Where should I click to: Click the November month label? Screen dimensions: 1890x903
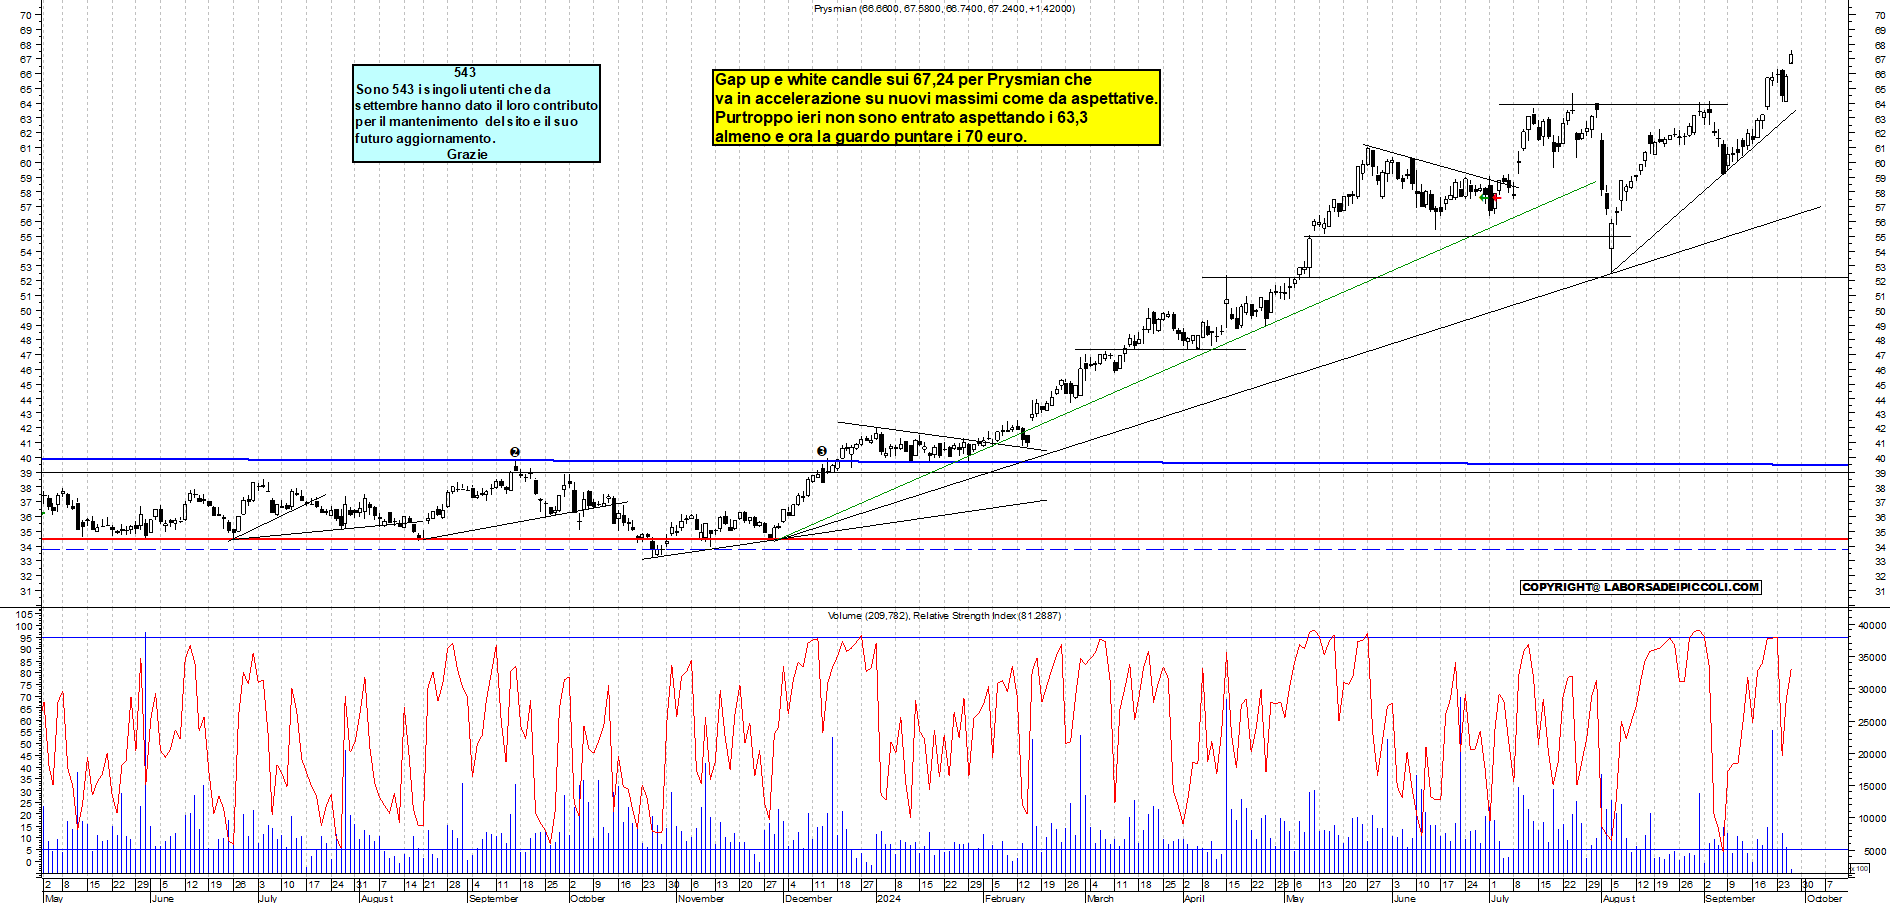coord(700,898)
